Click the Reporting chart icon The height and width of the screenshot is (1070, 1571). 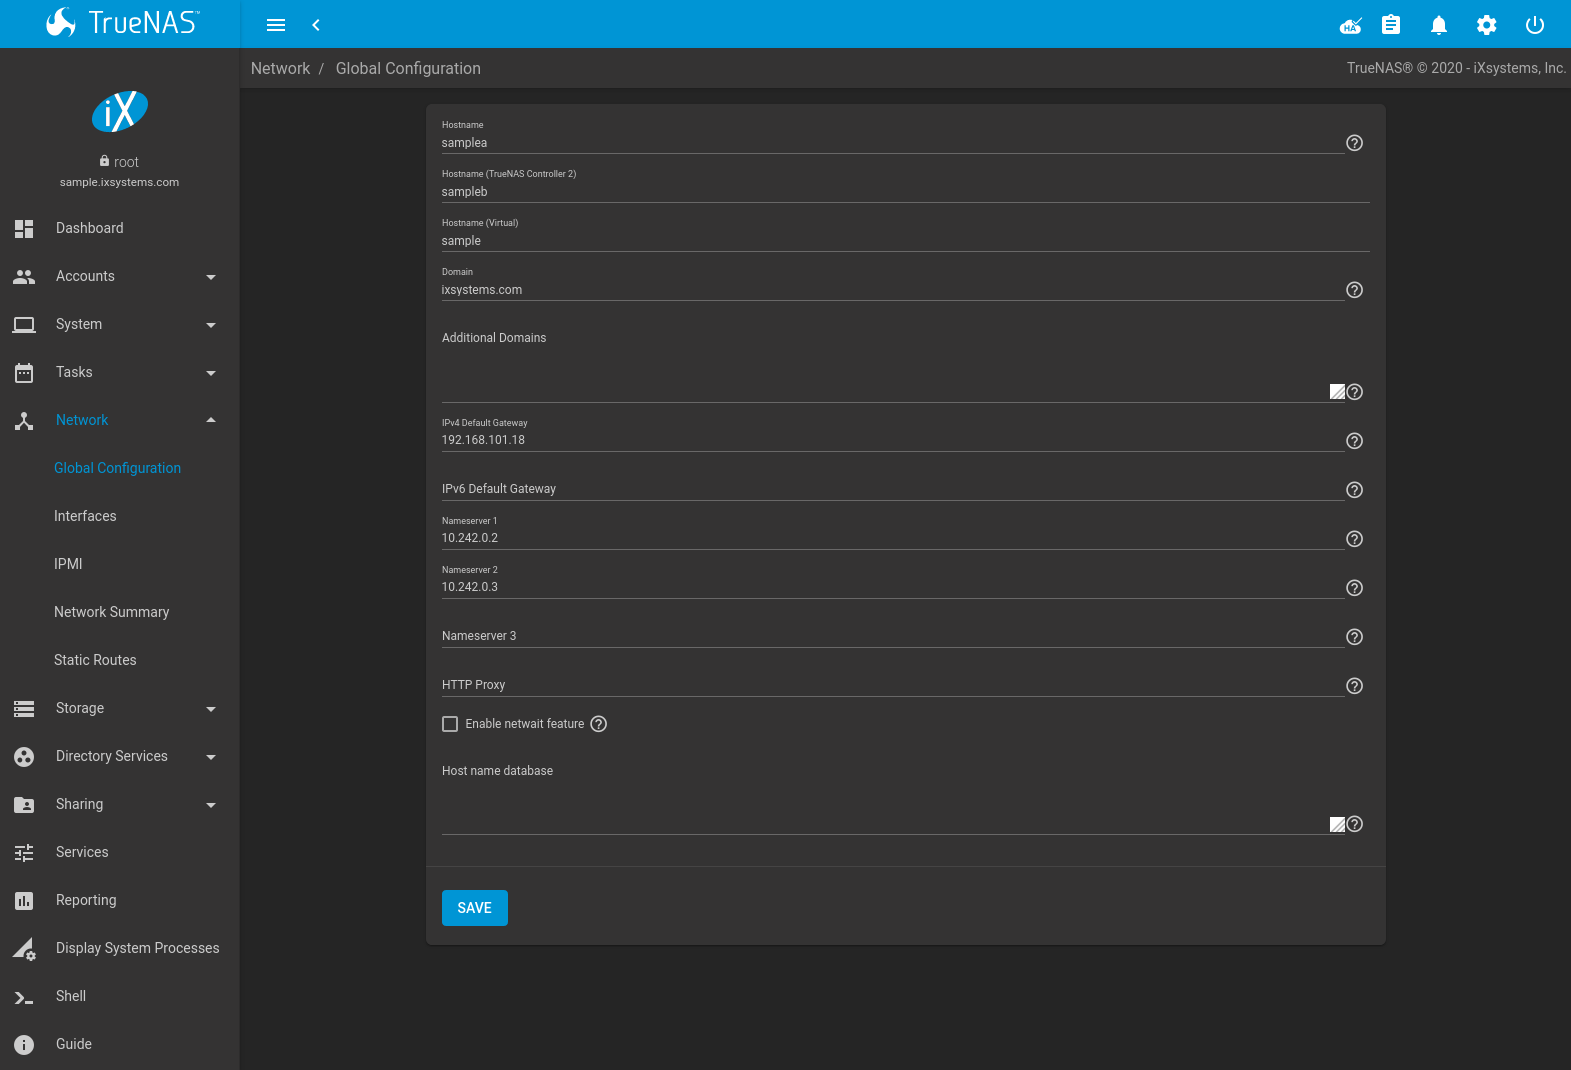pos(24,900)
